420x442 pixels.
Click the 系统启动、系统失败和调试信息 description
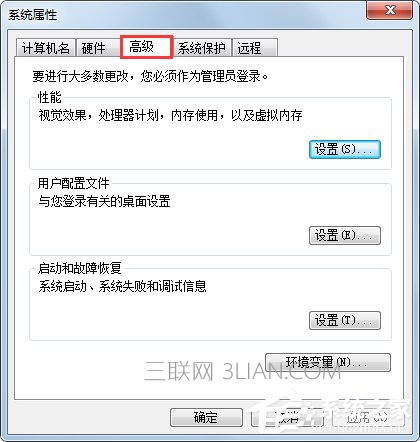tap(122, 286)
